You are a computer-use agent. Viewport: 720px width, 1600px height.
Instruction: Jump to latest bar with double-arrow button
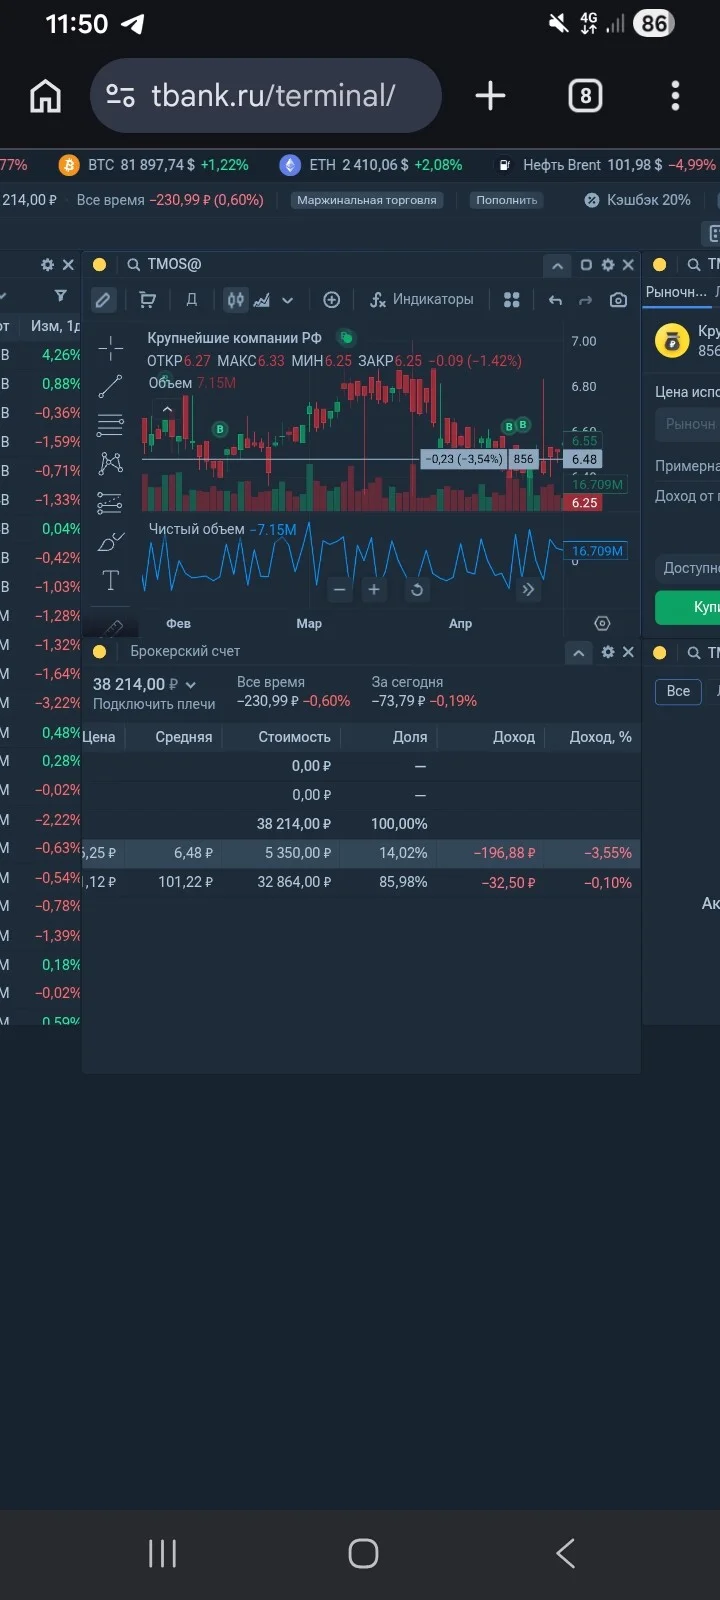pyautogui.click(x=528, y=590)
